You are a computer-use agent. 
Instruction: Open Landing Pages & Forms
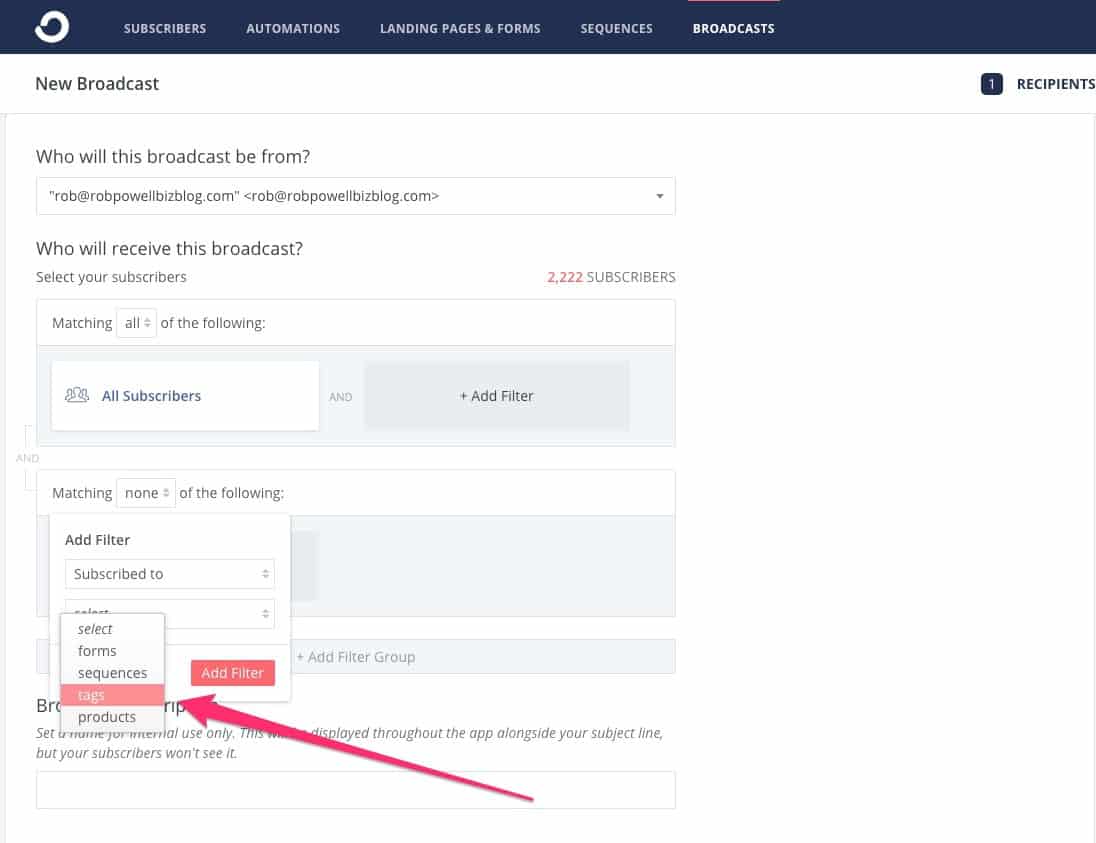pos(460,28)
